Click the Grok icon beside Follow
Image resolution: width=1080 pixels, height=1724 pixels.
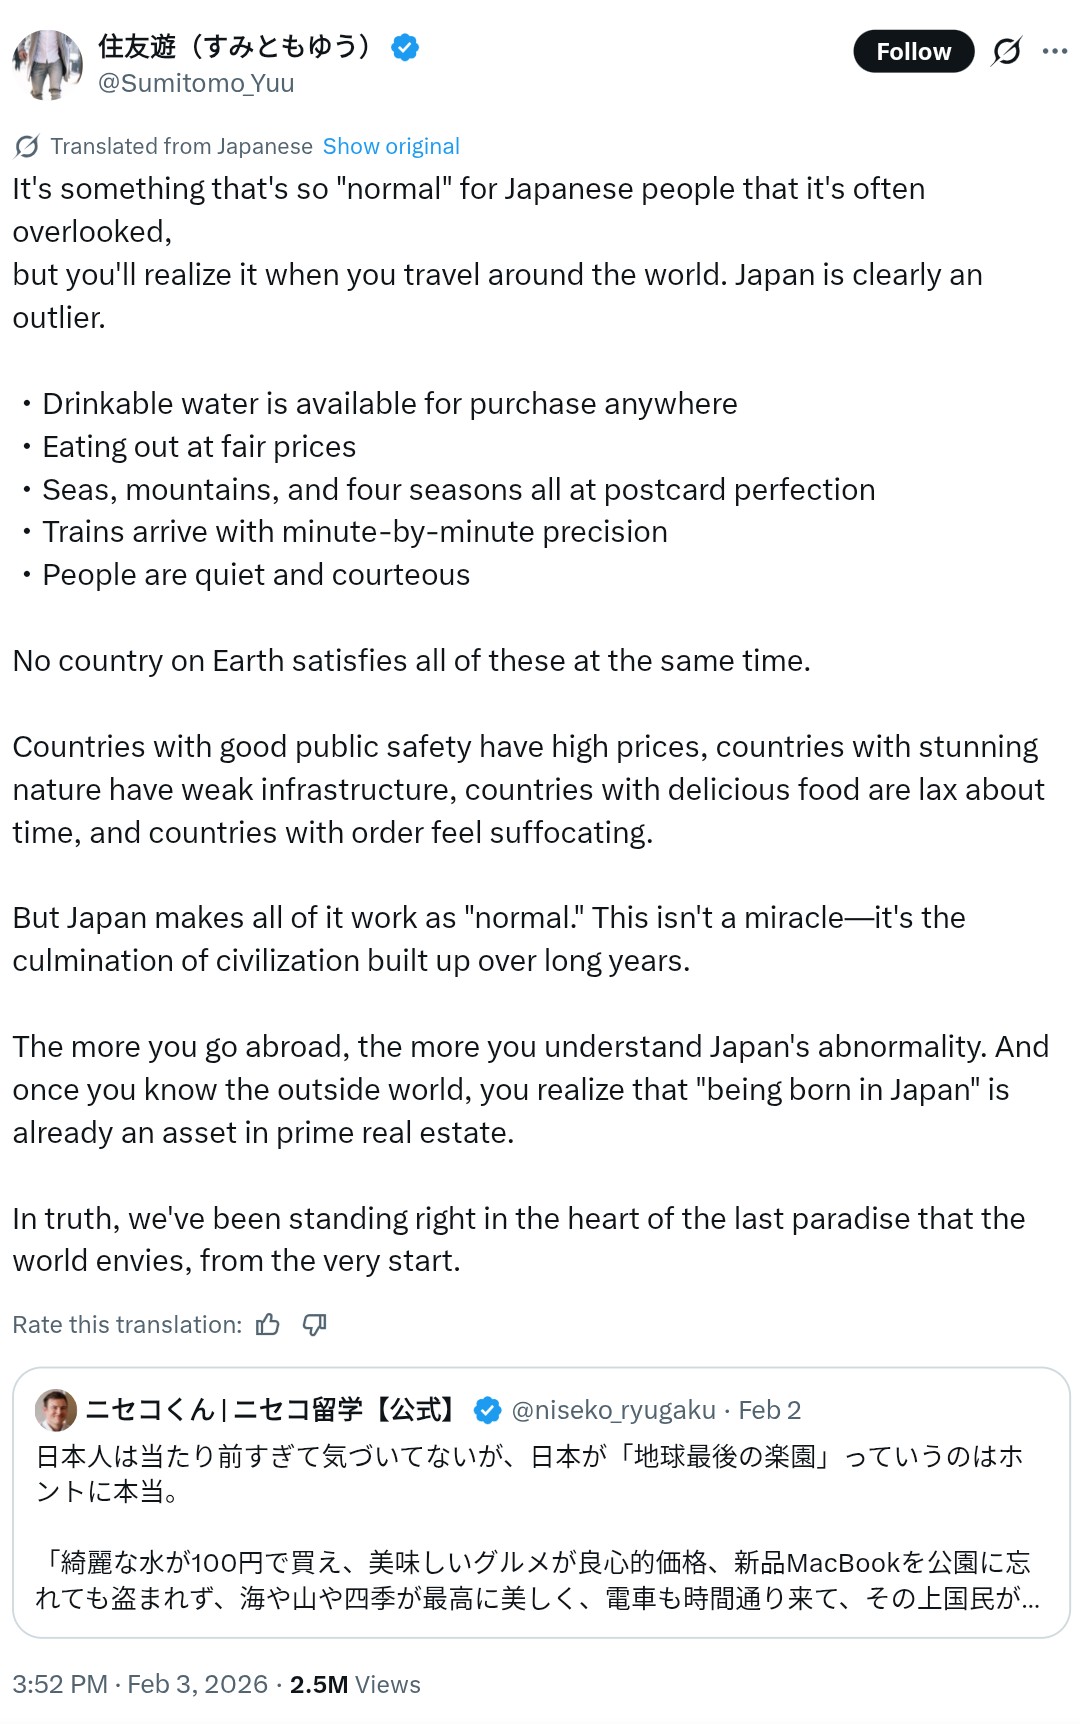click(1006, 51)
